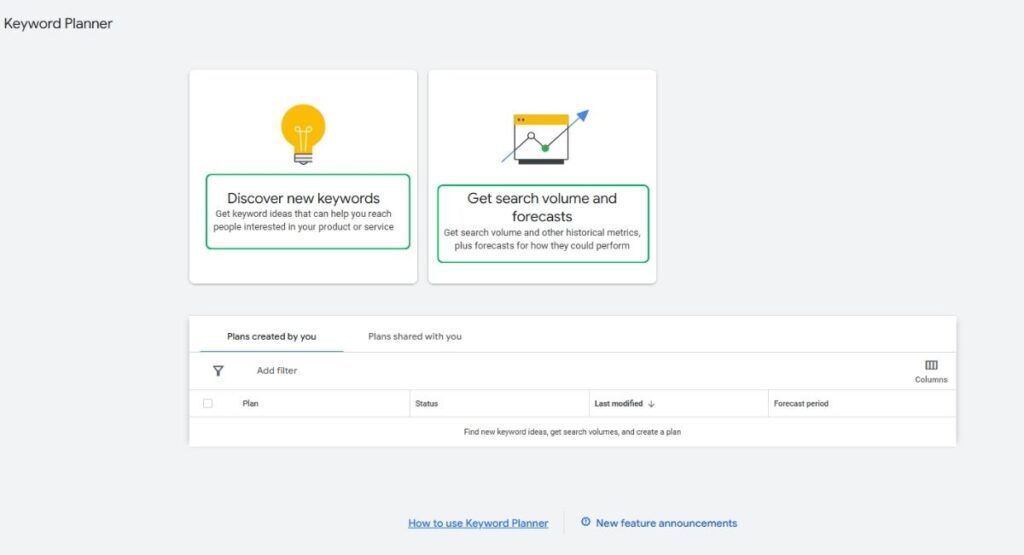Viewport: 1024px width, 555px height.
Task: Switch to Plans shared with you tab
Action: 415,336
